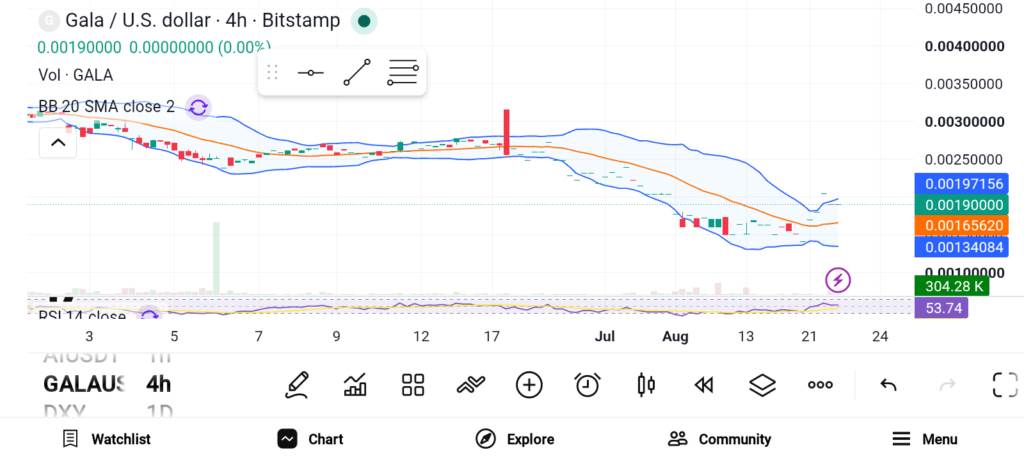Tap the replay rewind icon
Screen dimensions: 1024x461
coord(703,385)
